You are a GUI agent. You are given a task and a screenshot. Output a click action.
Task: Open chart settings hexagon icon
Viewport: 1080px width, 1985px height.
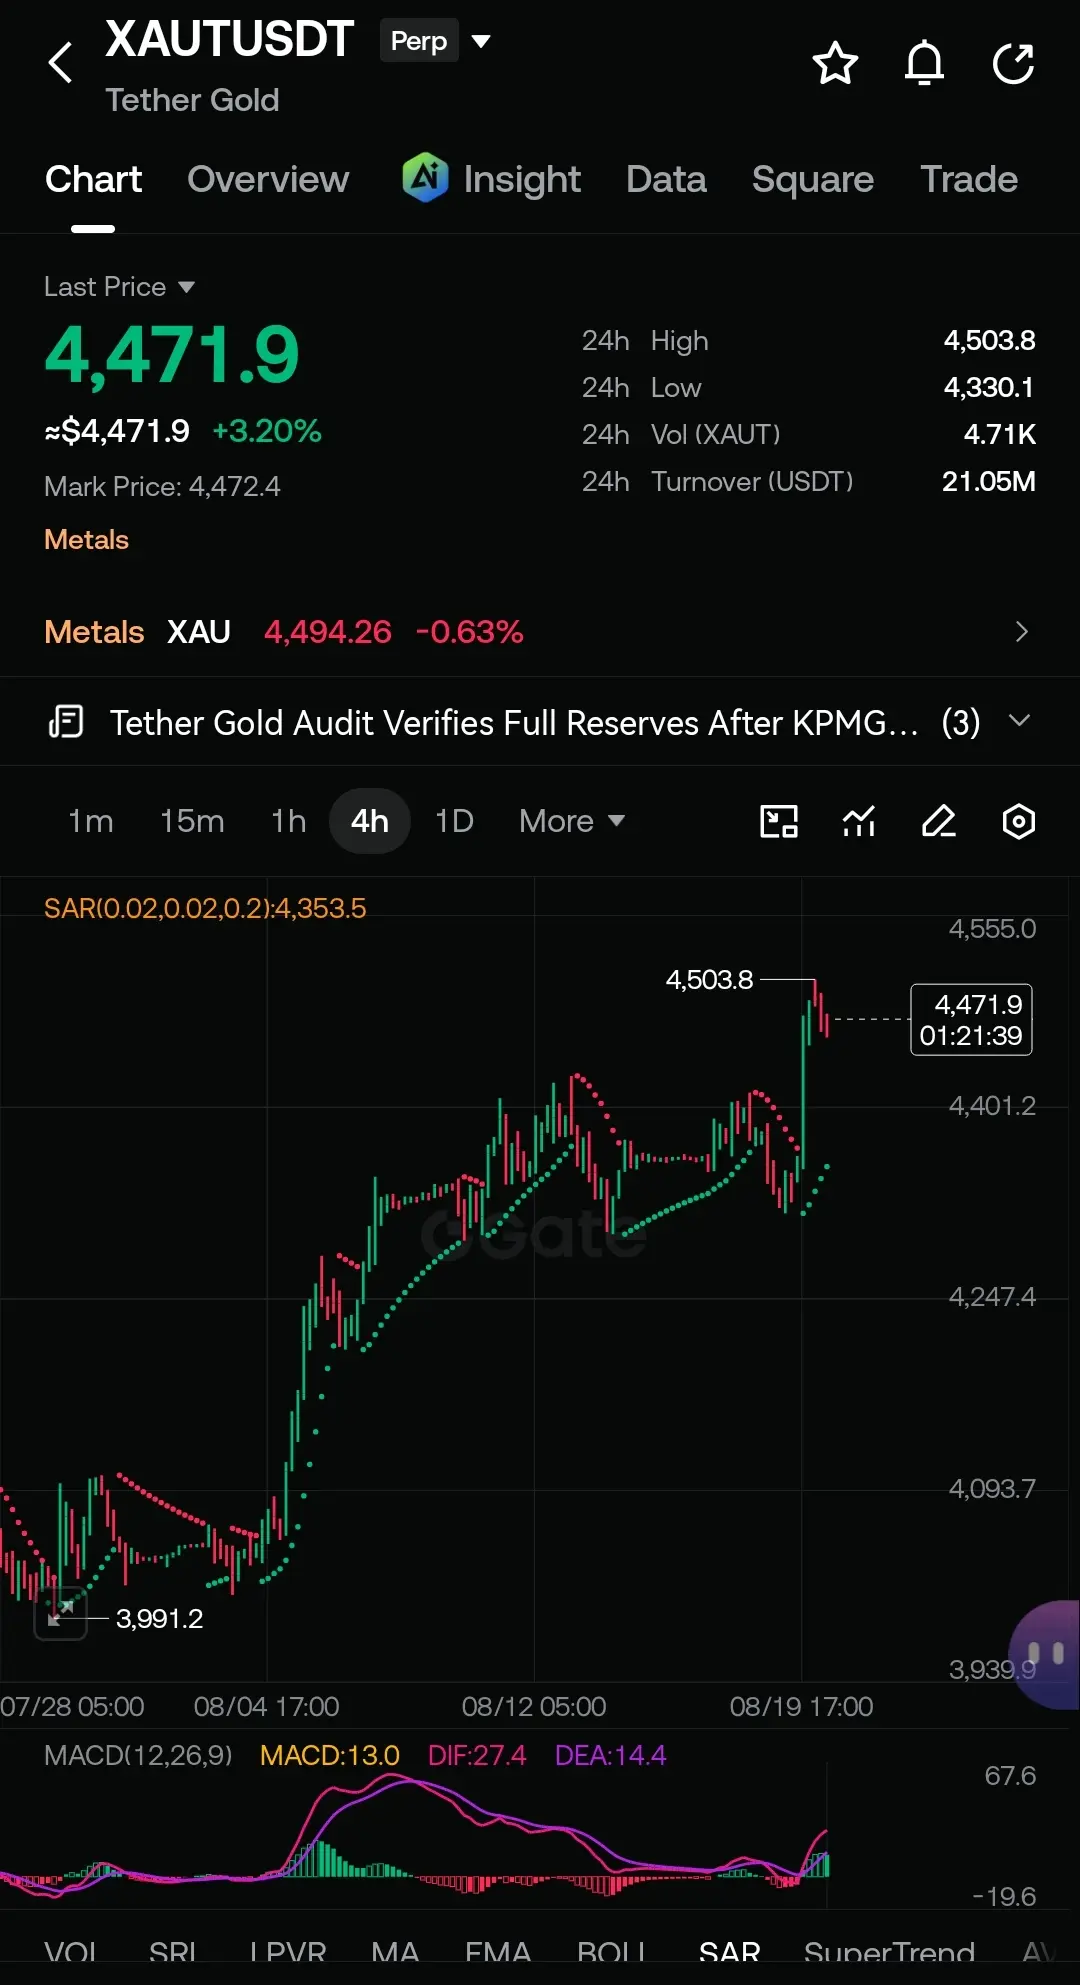(1019, 821)
